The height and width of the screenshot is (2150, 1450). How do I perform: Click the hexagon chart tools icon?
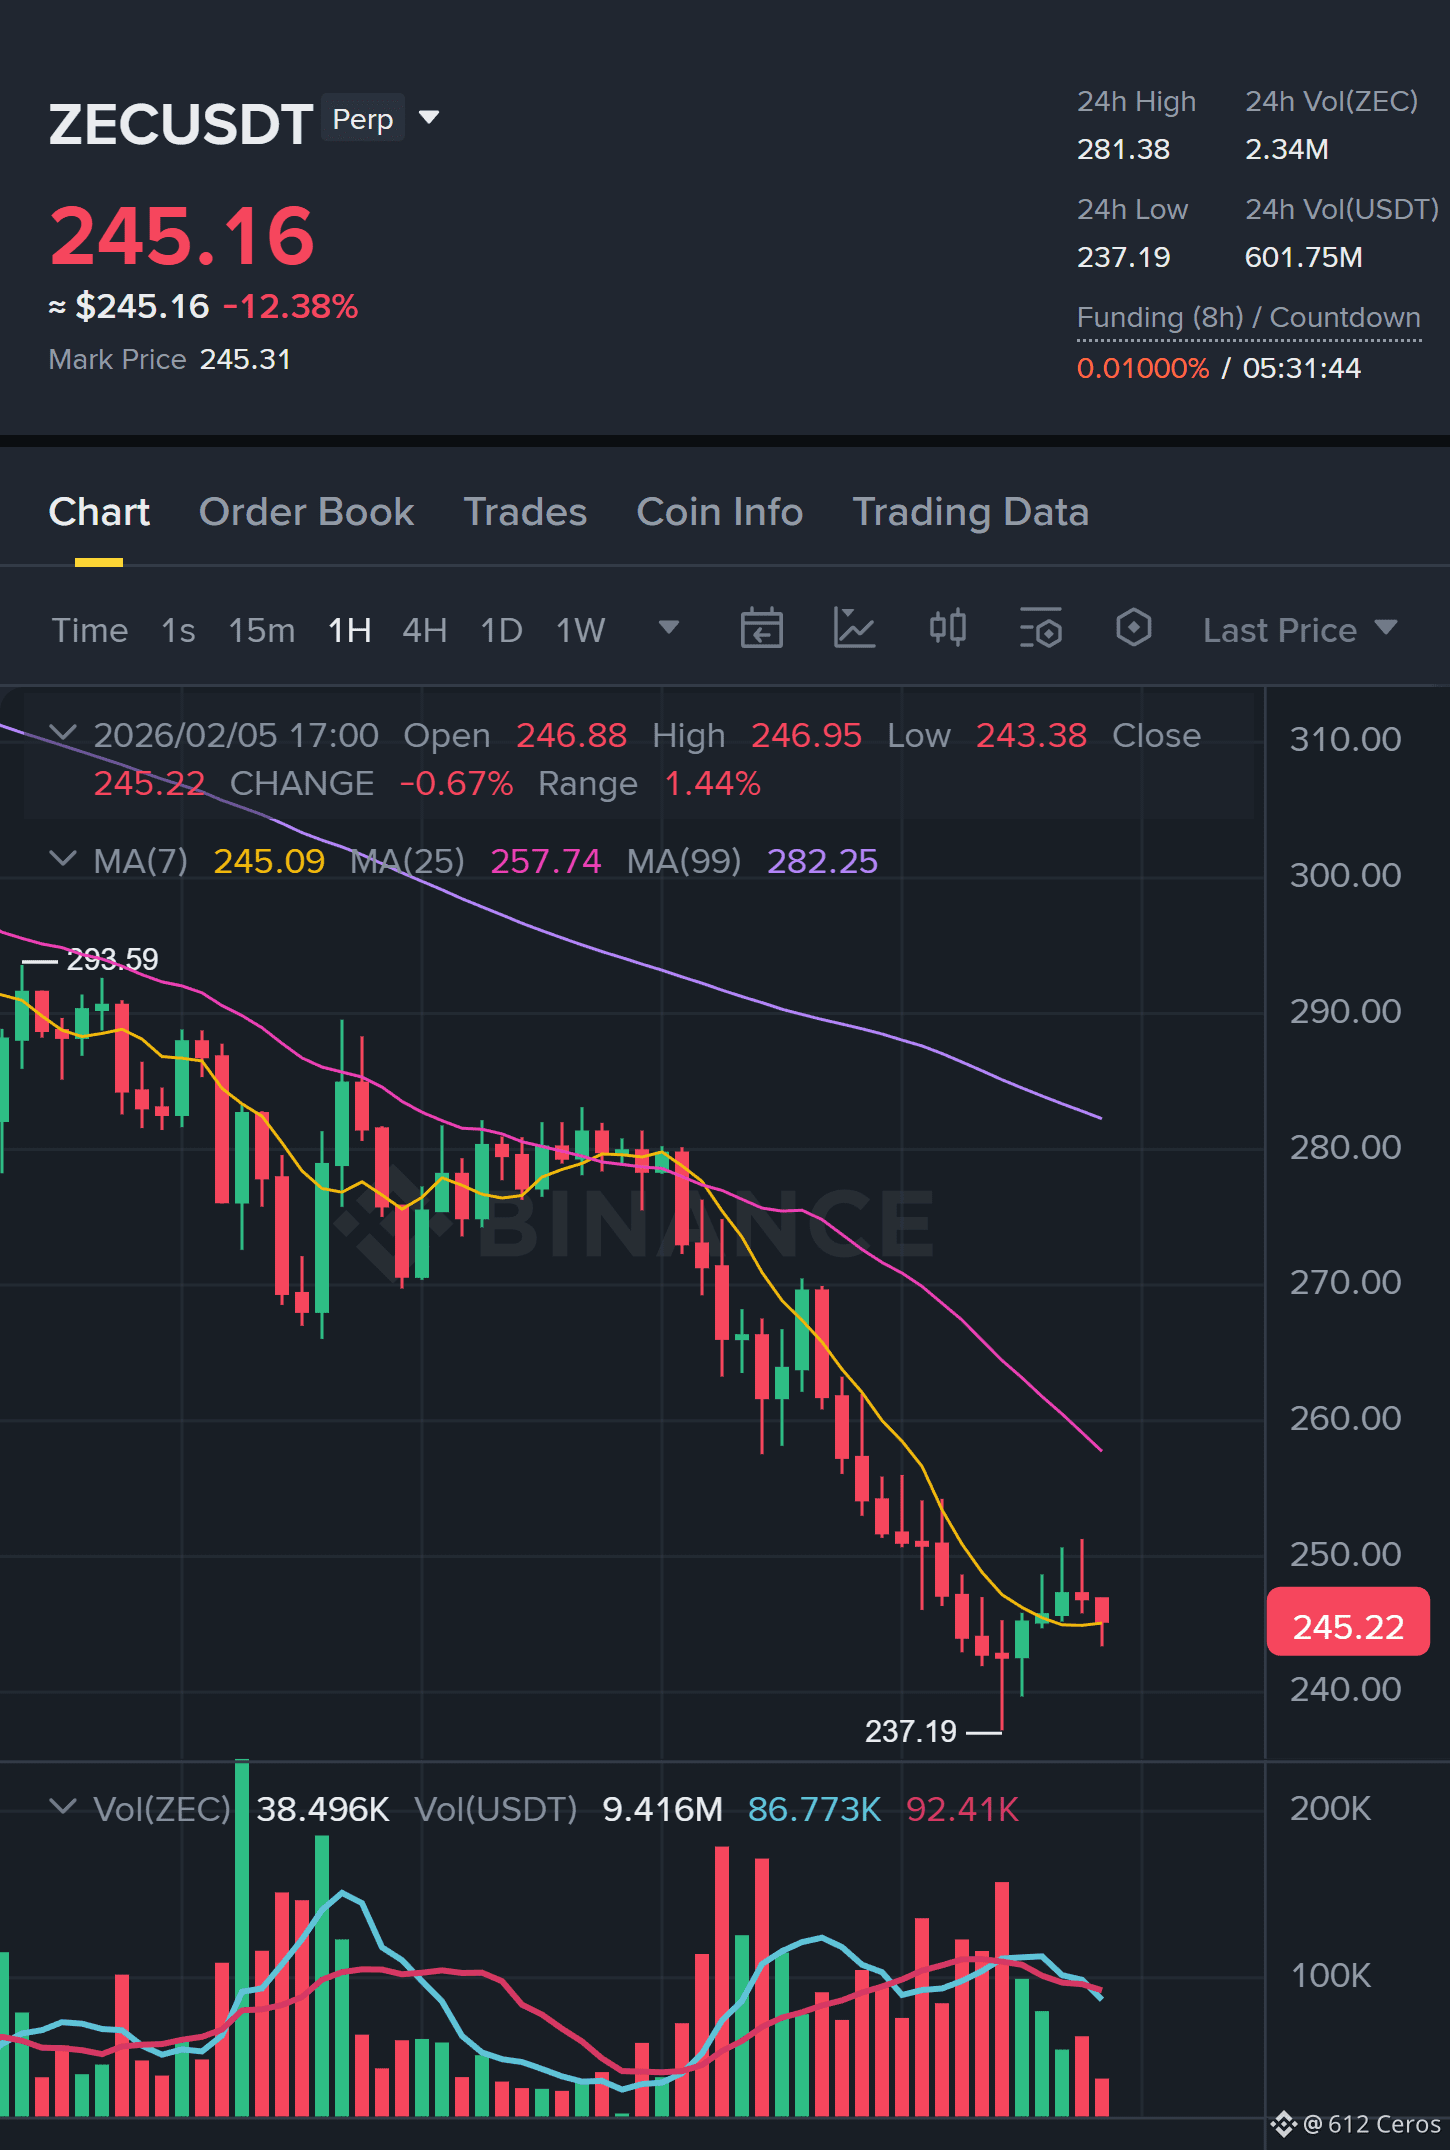pos(1133,629)
